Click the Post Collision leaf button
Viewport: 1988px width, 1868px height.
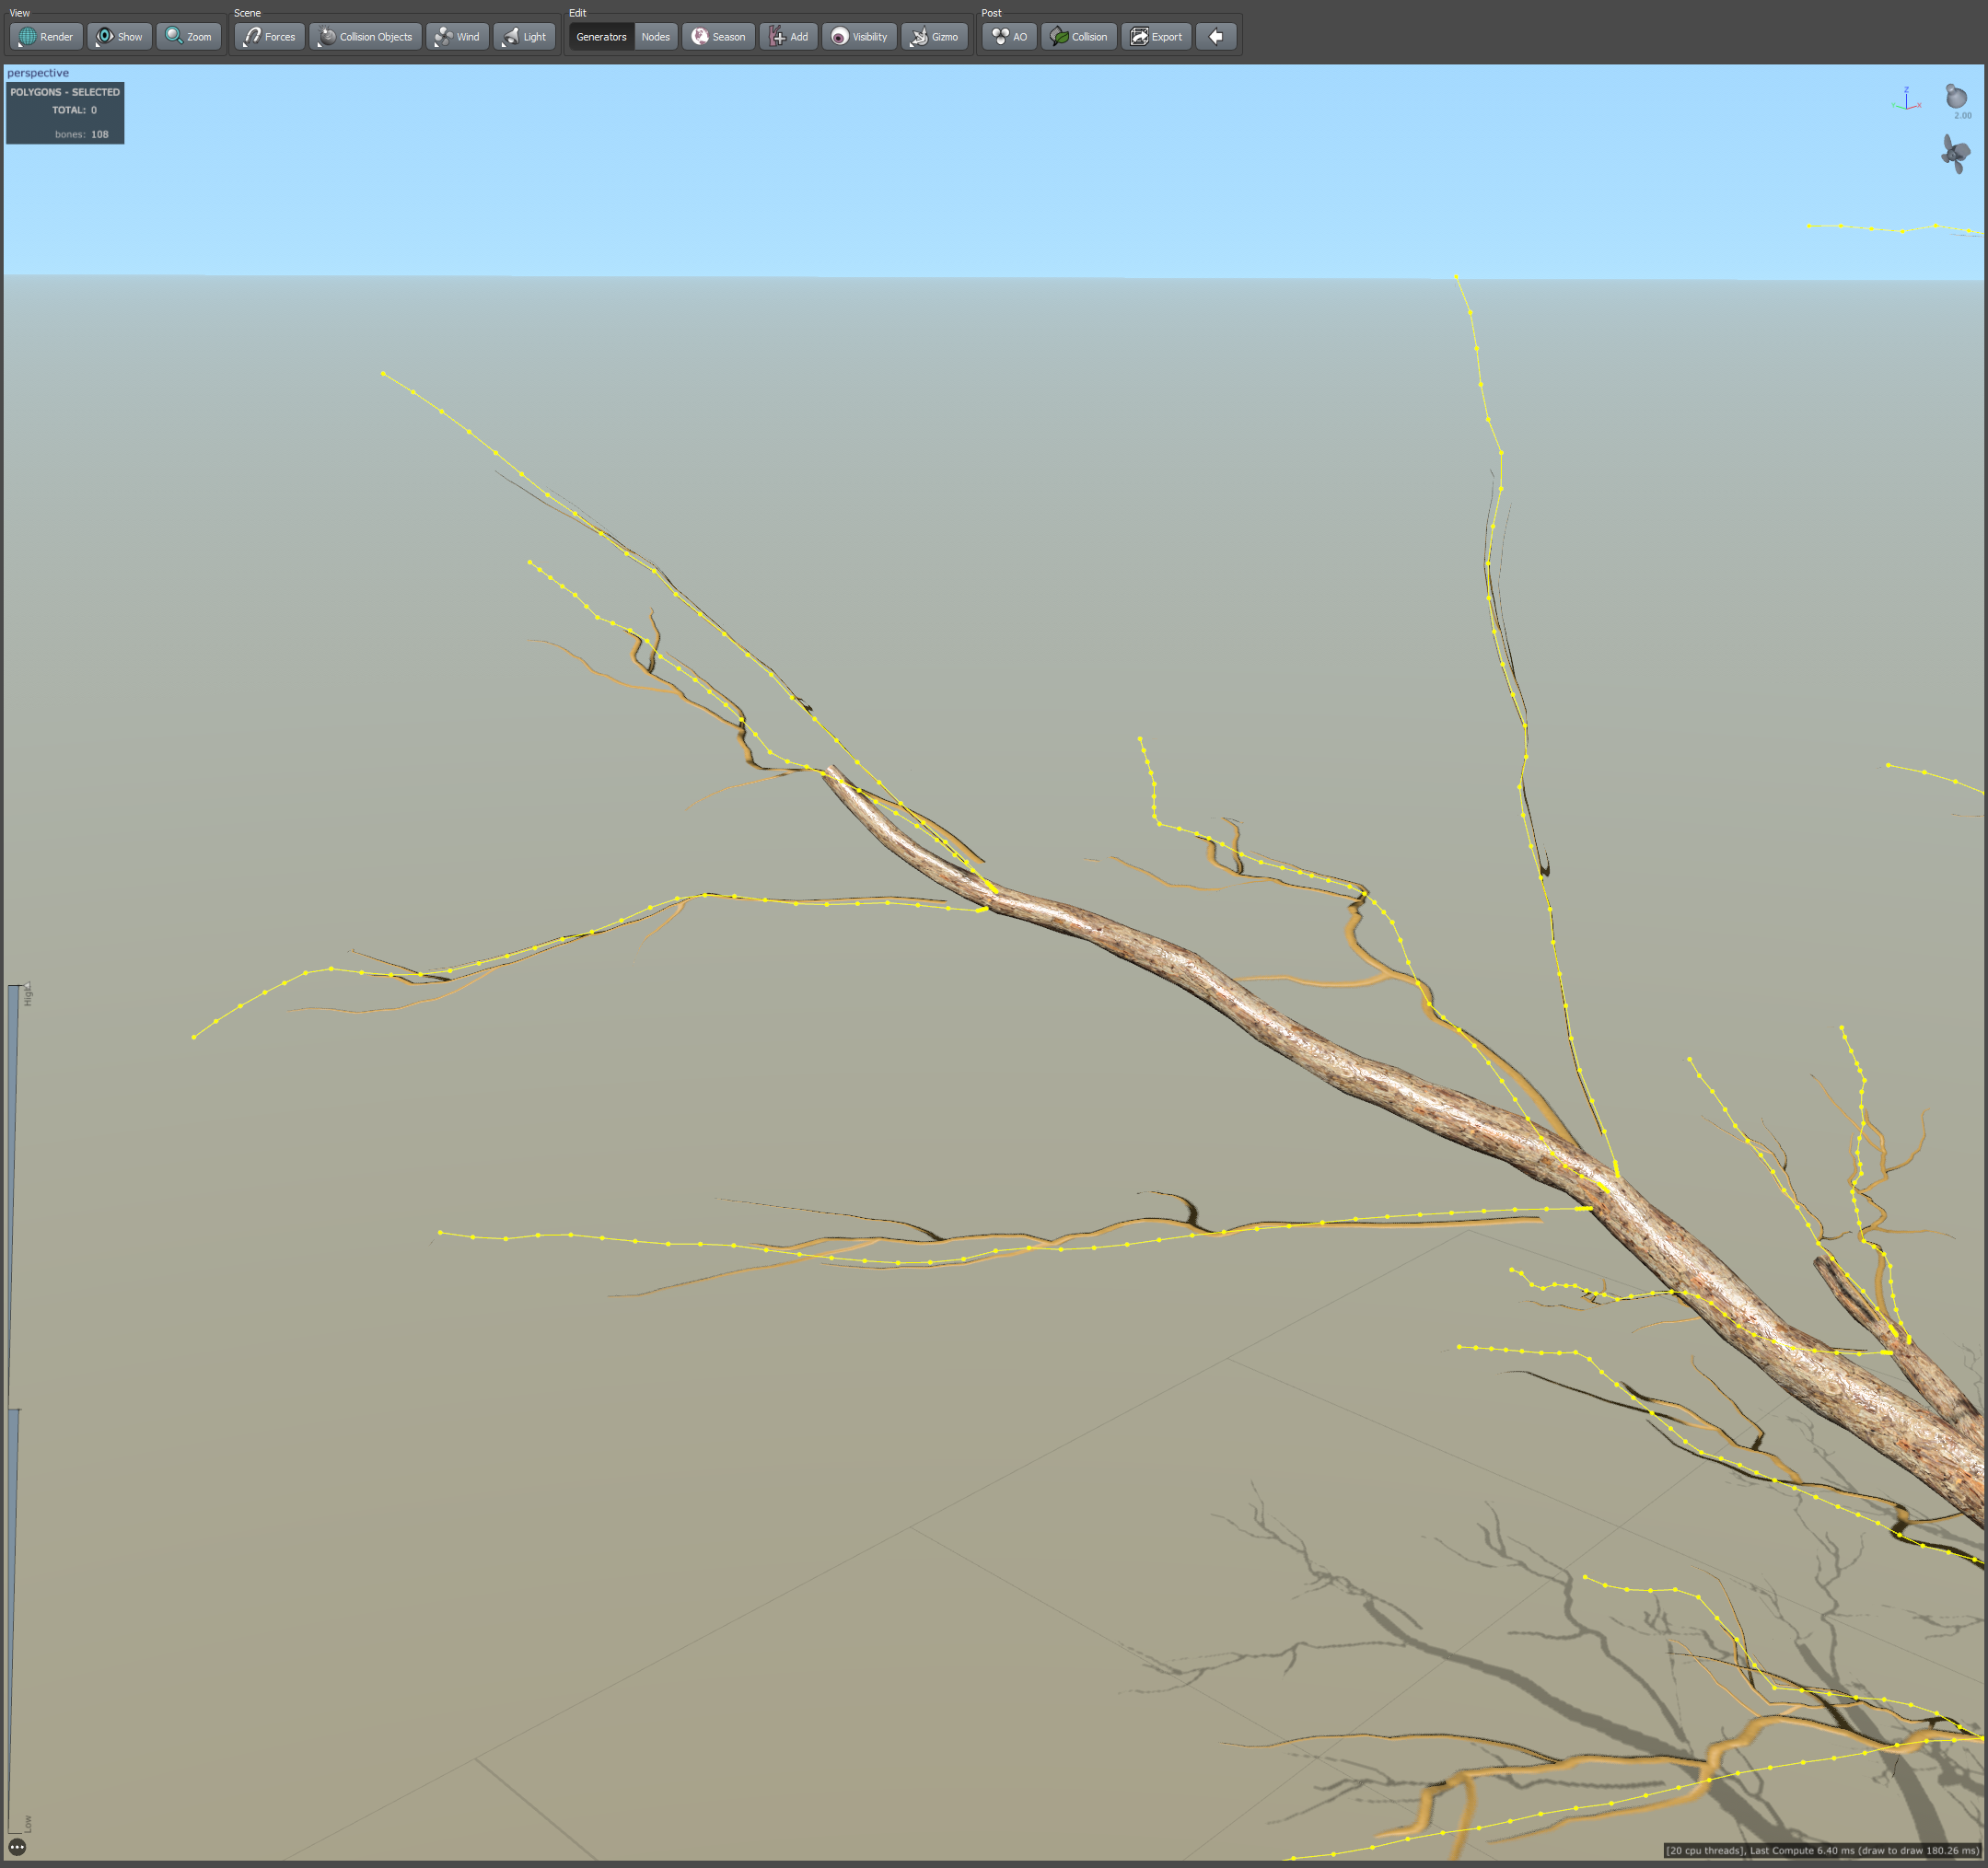(1078, 37)
